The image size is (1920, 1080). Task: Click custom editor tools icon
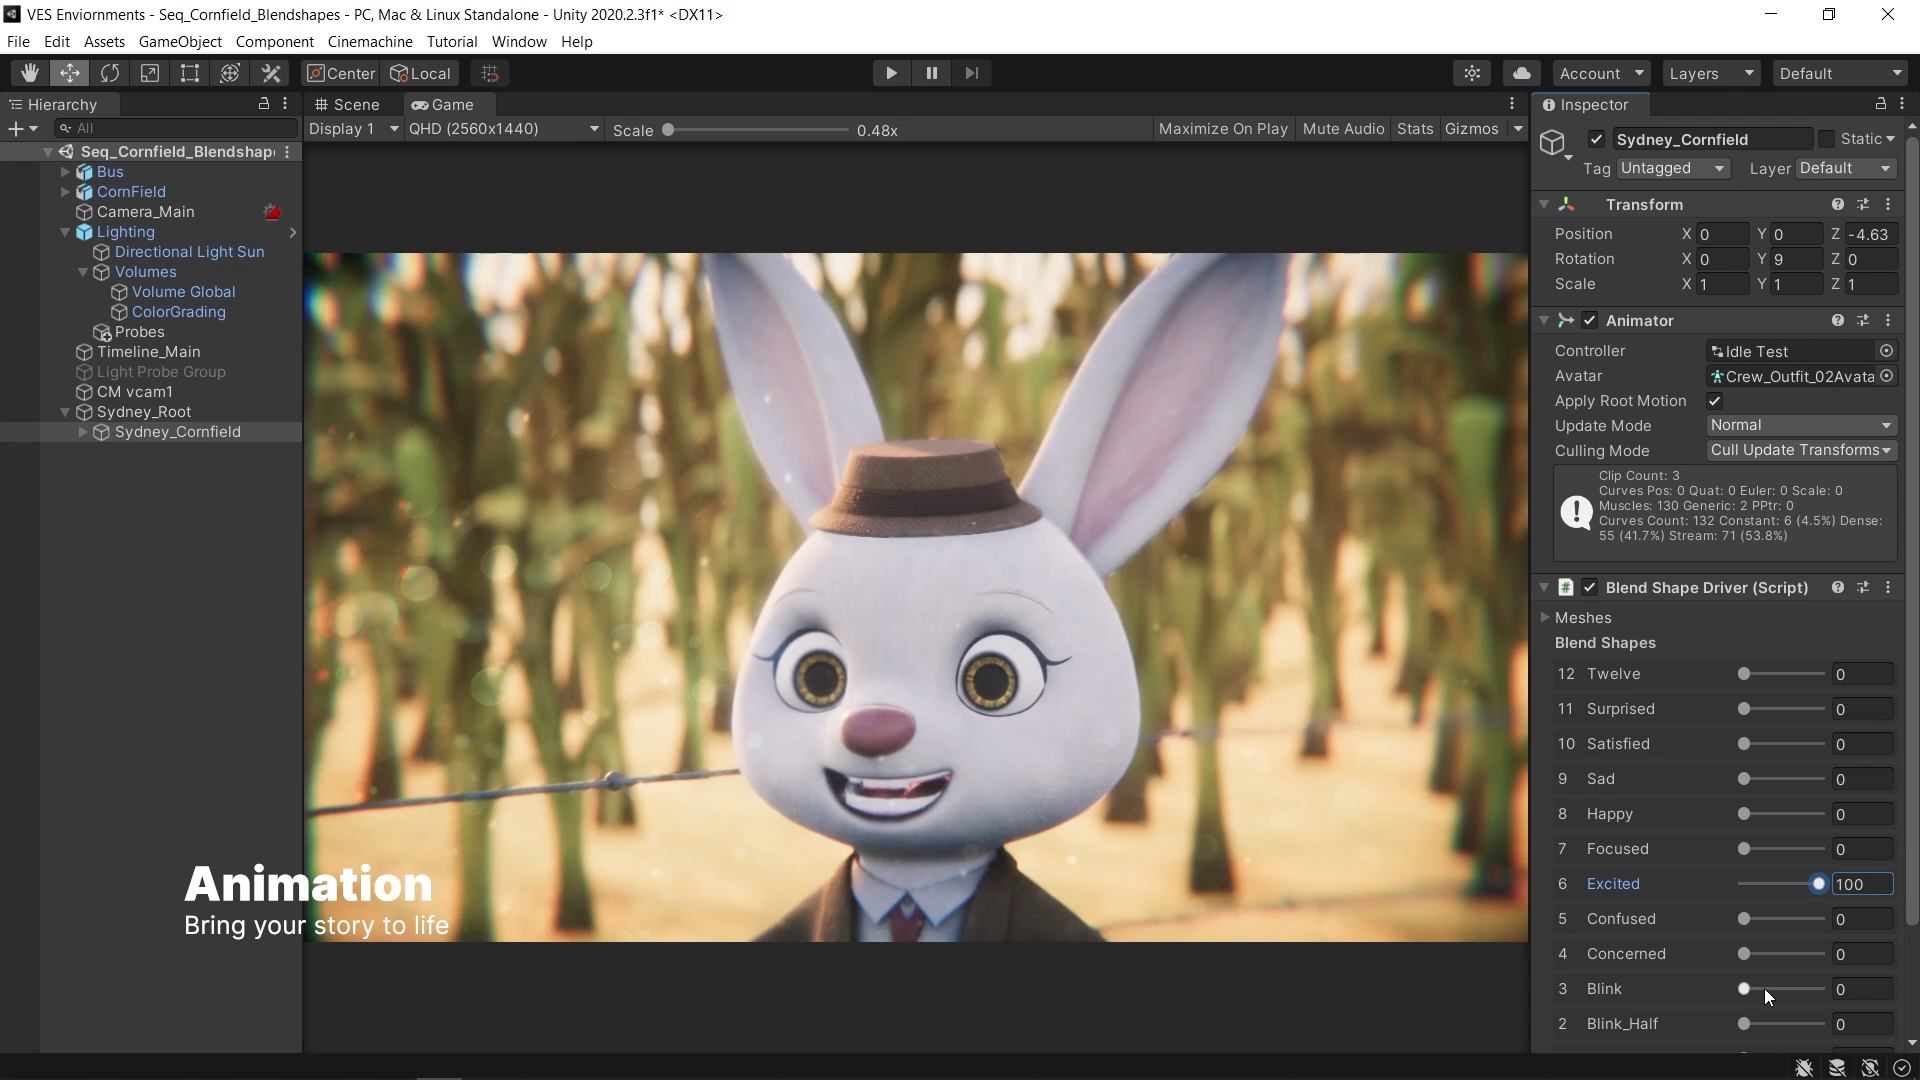coord(271,73)
